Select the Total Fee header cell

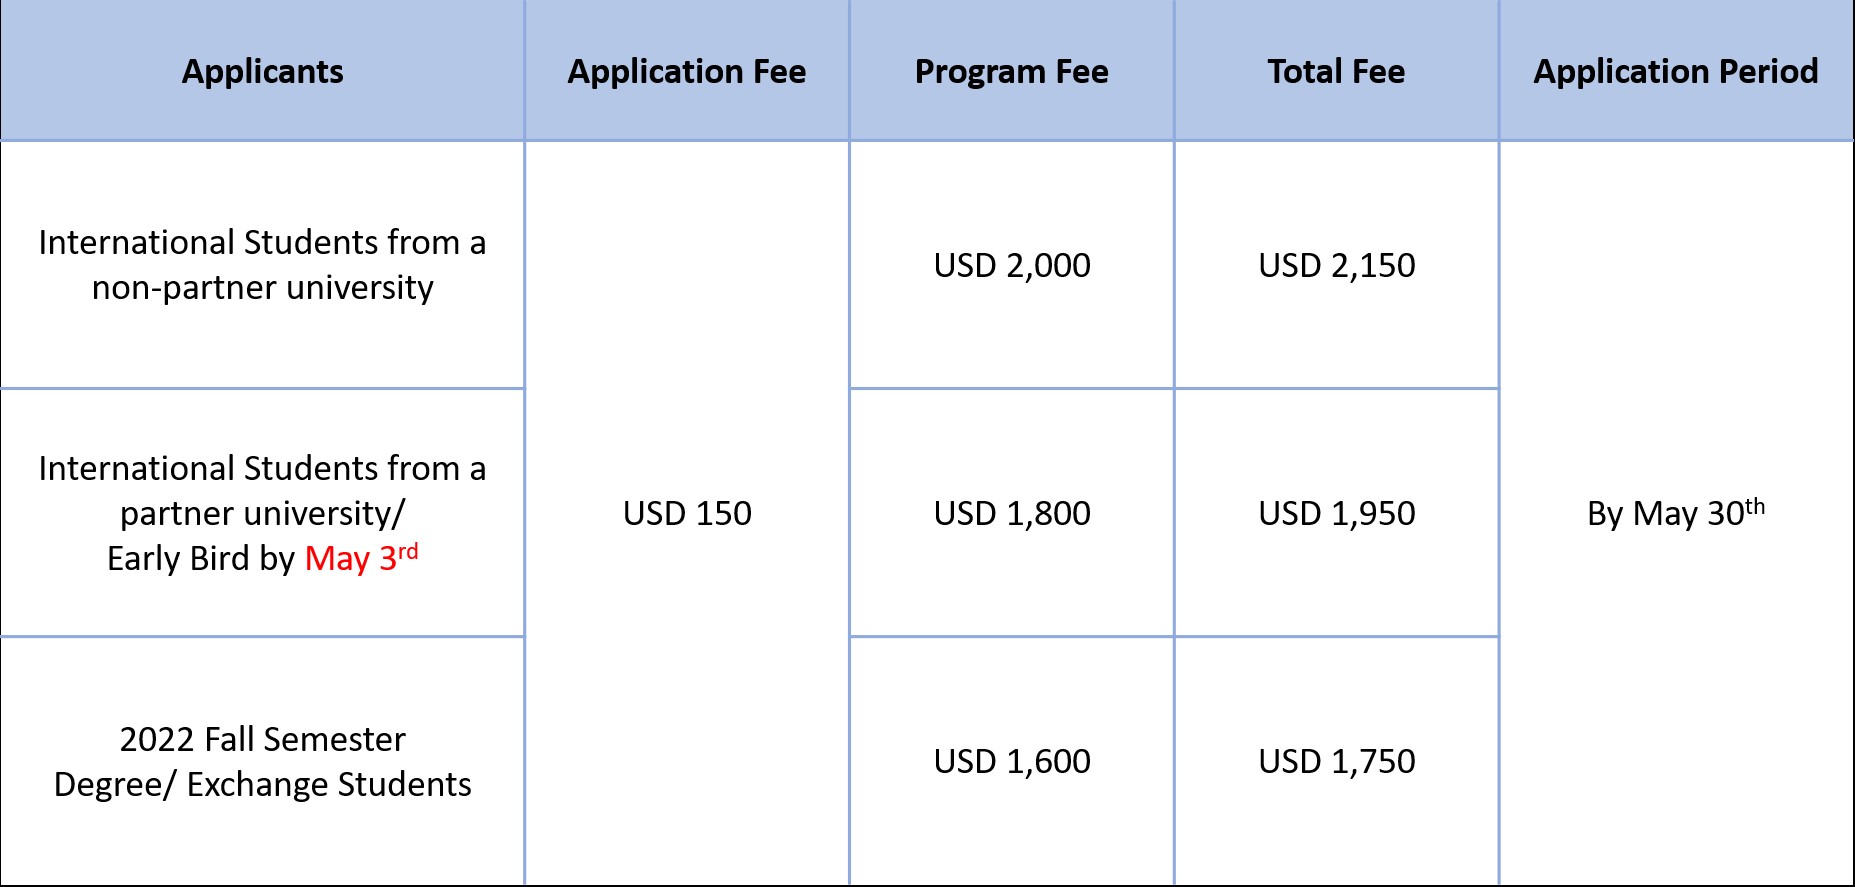coord(1337,71)
